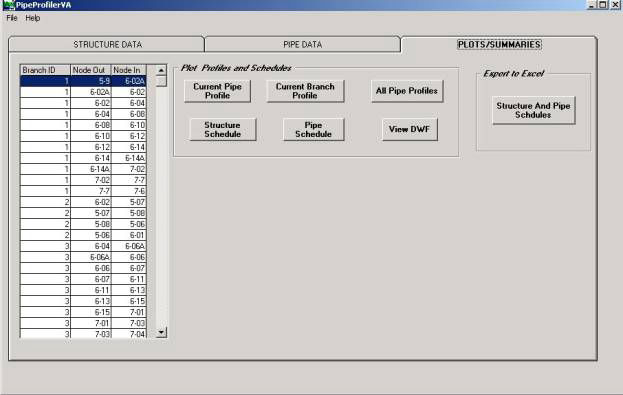The width and height of the screenshot is (623, 395).
Task: Select the row 6-12 to 6-14
Action: [x=83, y=147]
